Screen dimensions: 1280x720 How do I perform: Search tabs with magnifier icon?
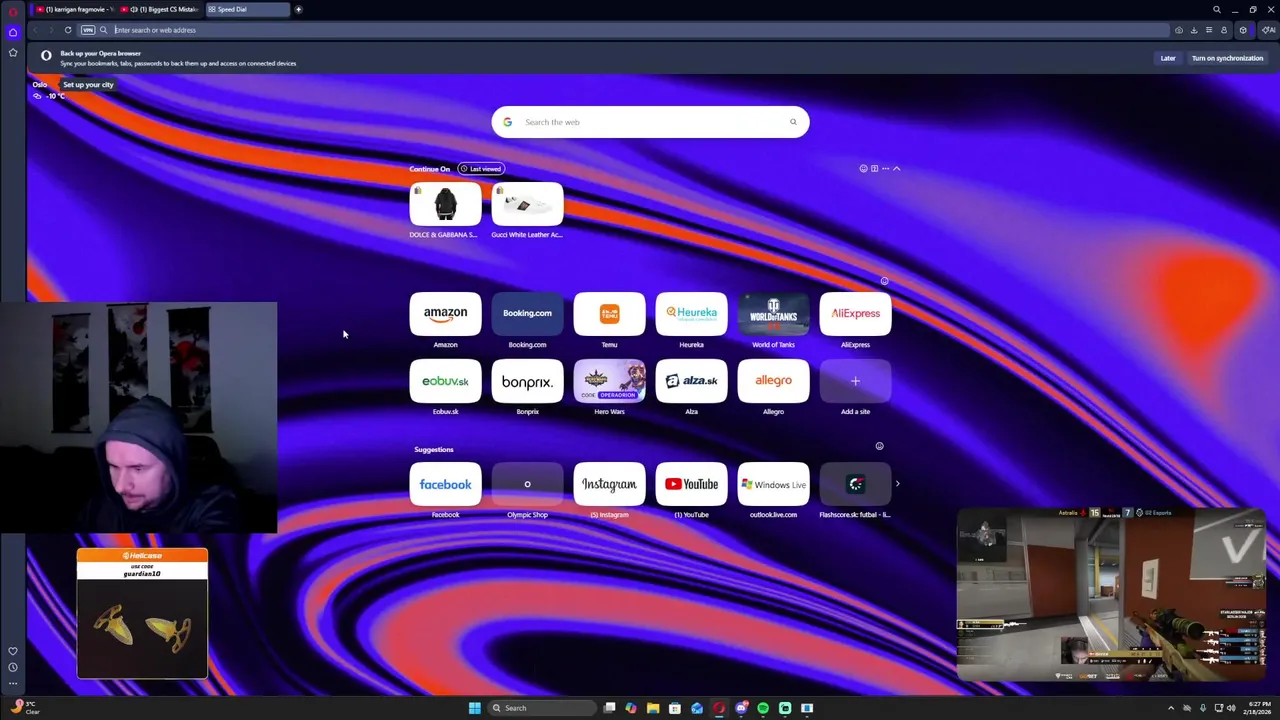point(1217,10)
